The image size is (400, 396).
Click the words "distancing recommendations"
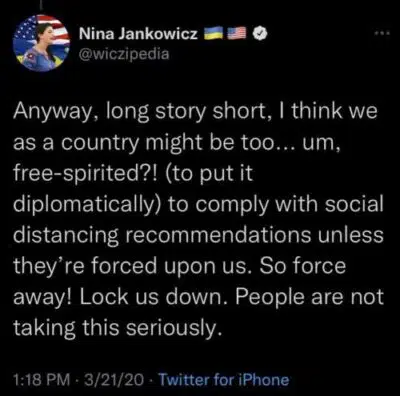[162, 236]
